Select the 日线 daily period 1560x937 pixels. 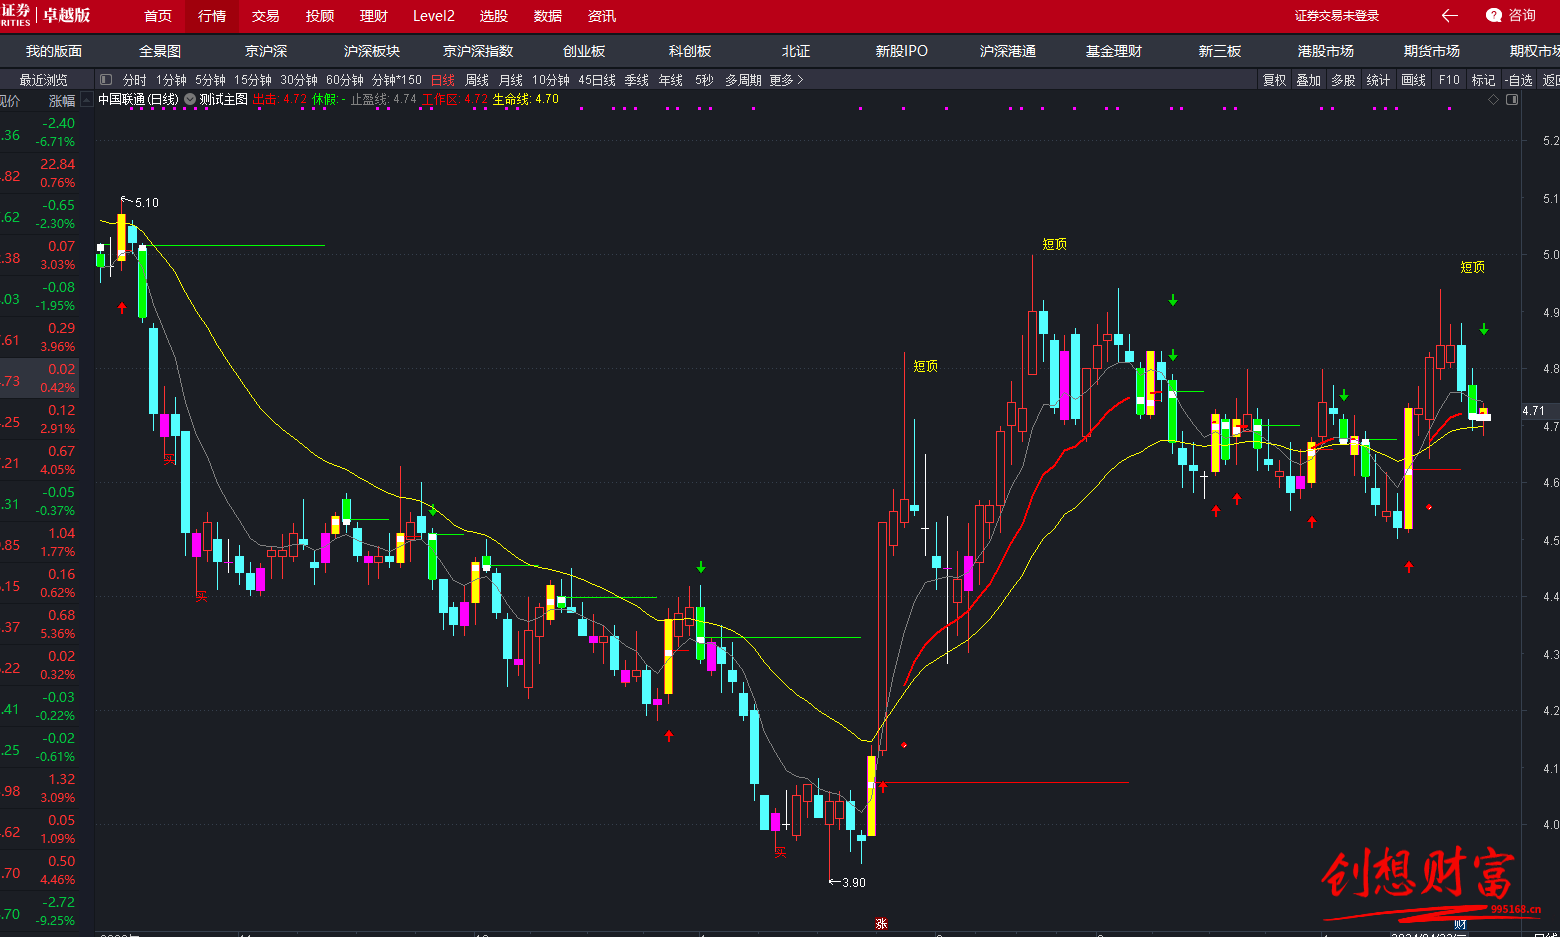click(442, 80)
